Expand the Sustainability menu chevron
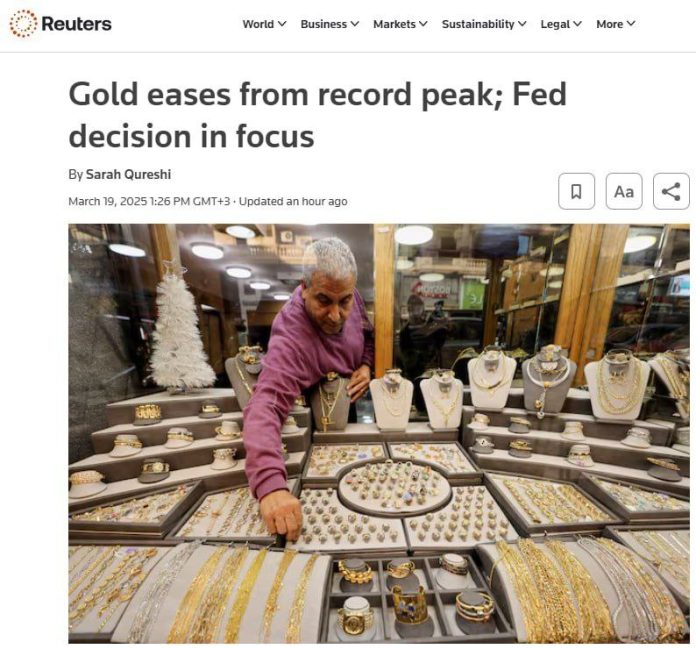The image size is (696, 649). [x=522, y=24]
